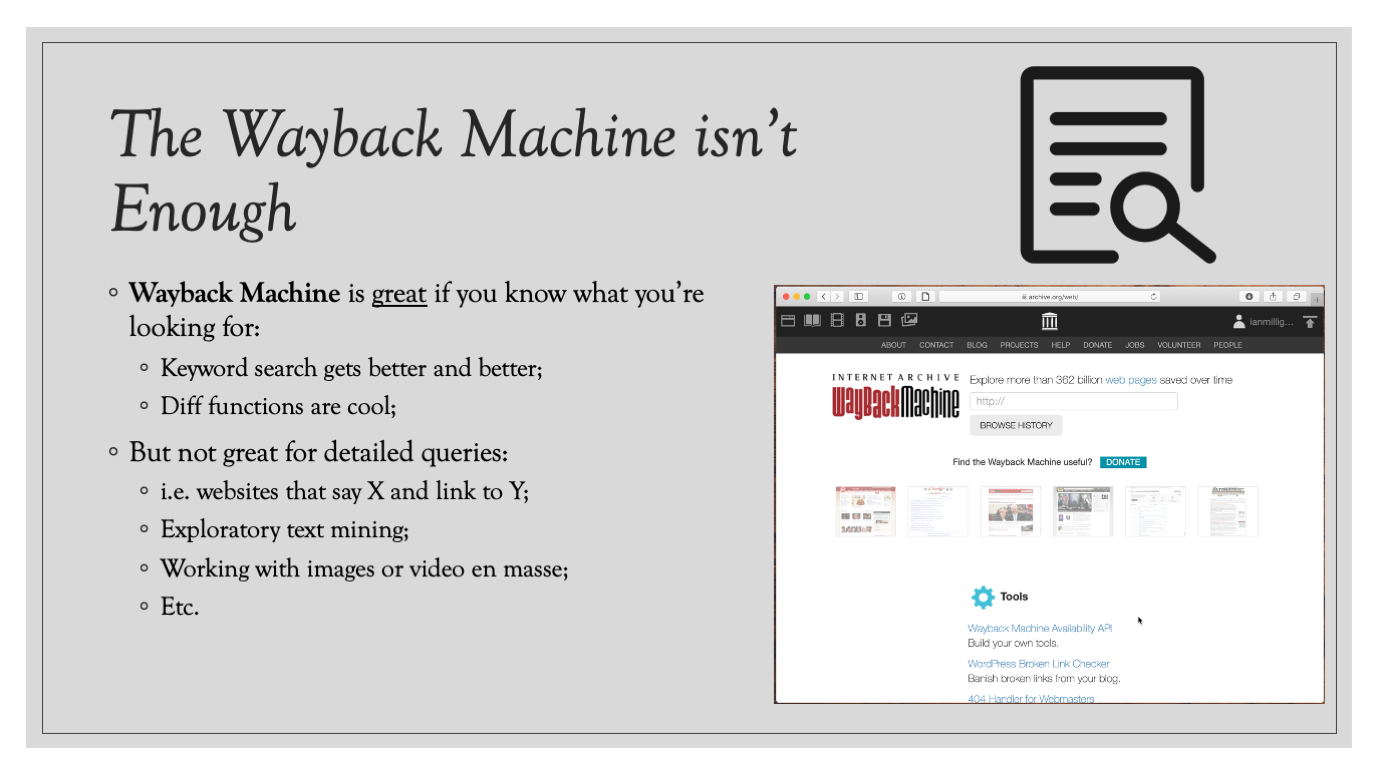This screenshot has height=775, width=1378.
Task: Click 'Build your own tools.' text
Action: point(1013,643)
